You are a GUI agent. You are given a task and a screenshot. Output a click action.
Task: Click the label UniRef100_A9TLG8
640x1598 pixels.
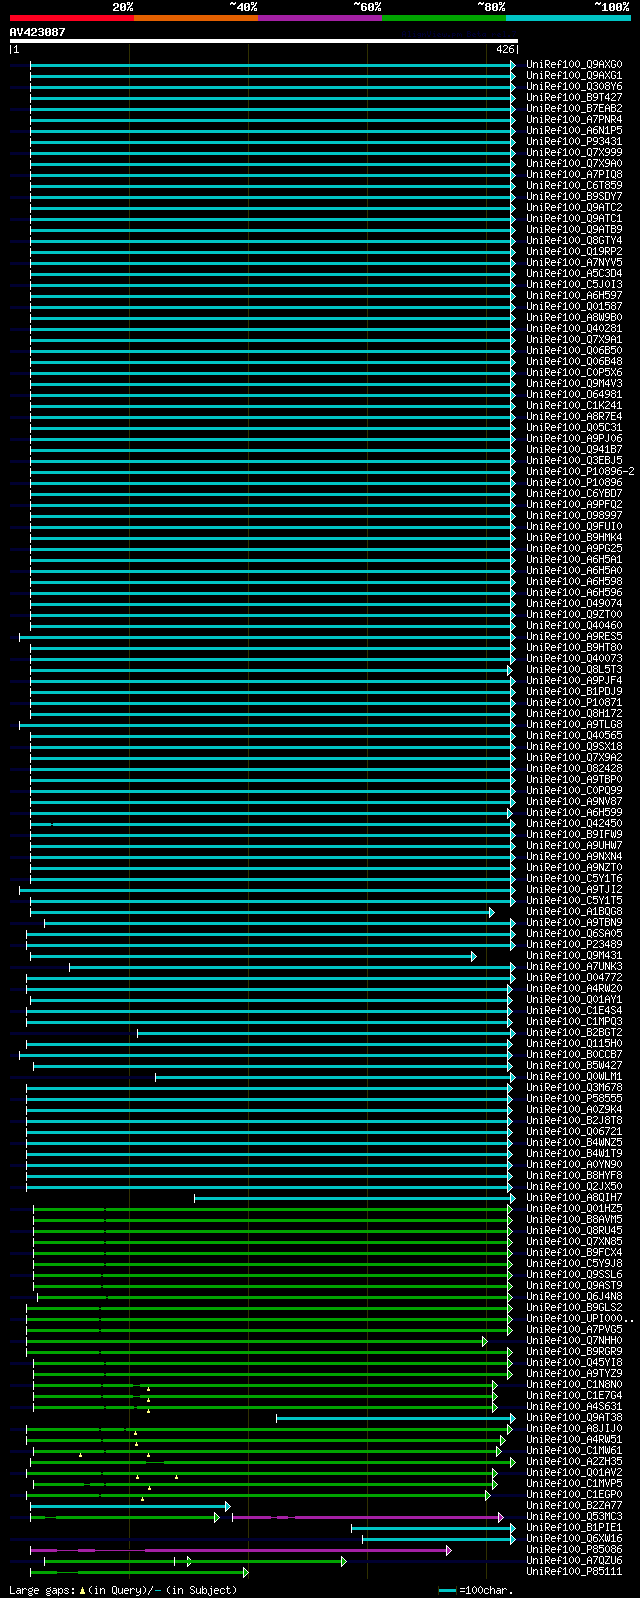click(x=574, y=725)
